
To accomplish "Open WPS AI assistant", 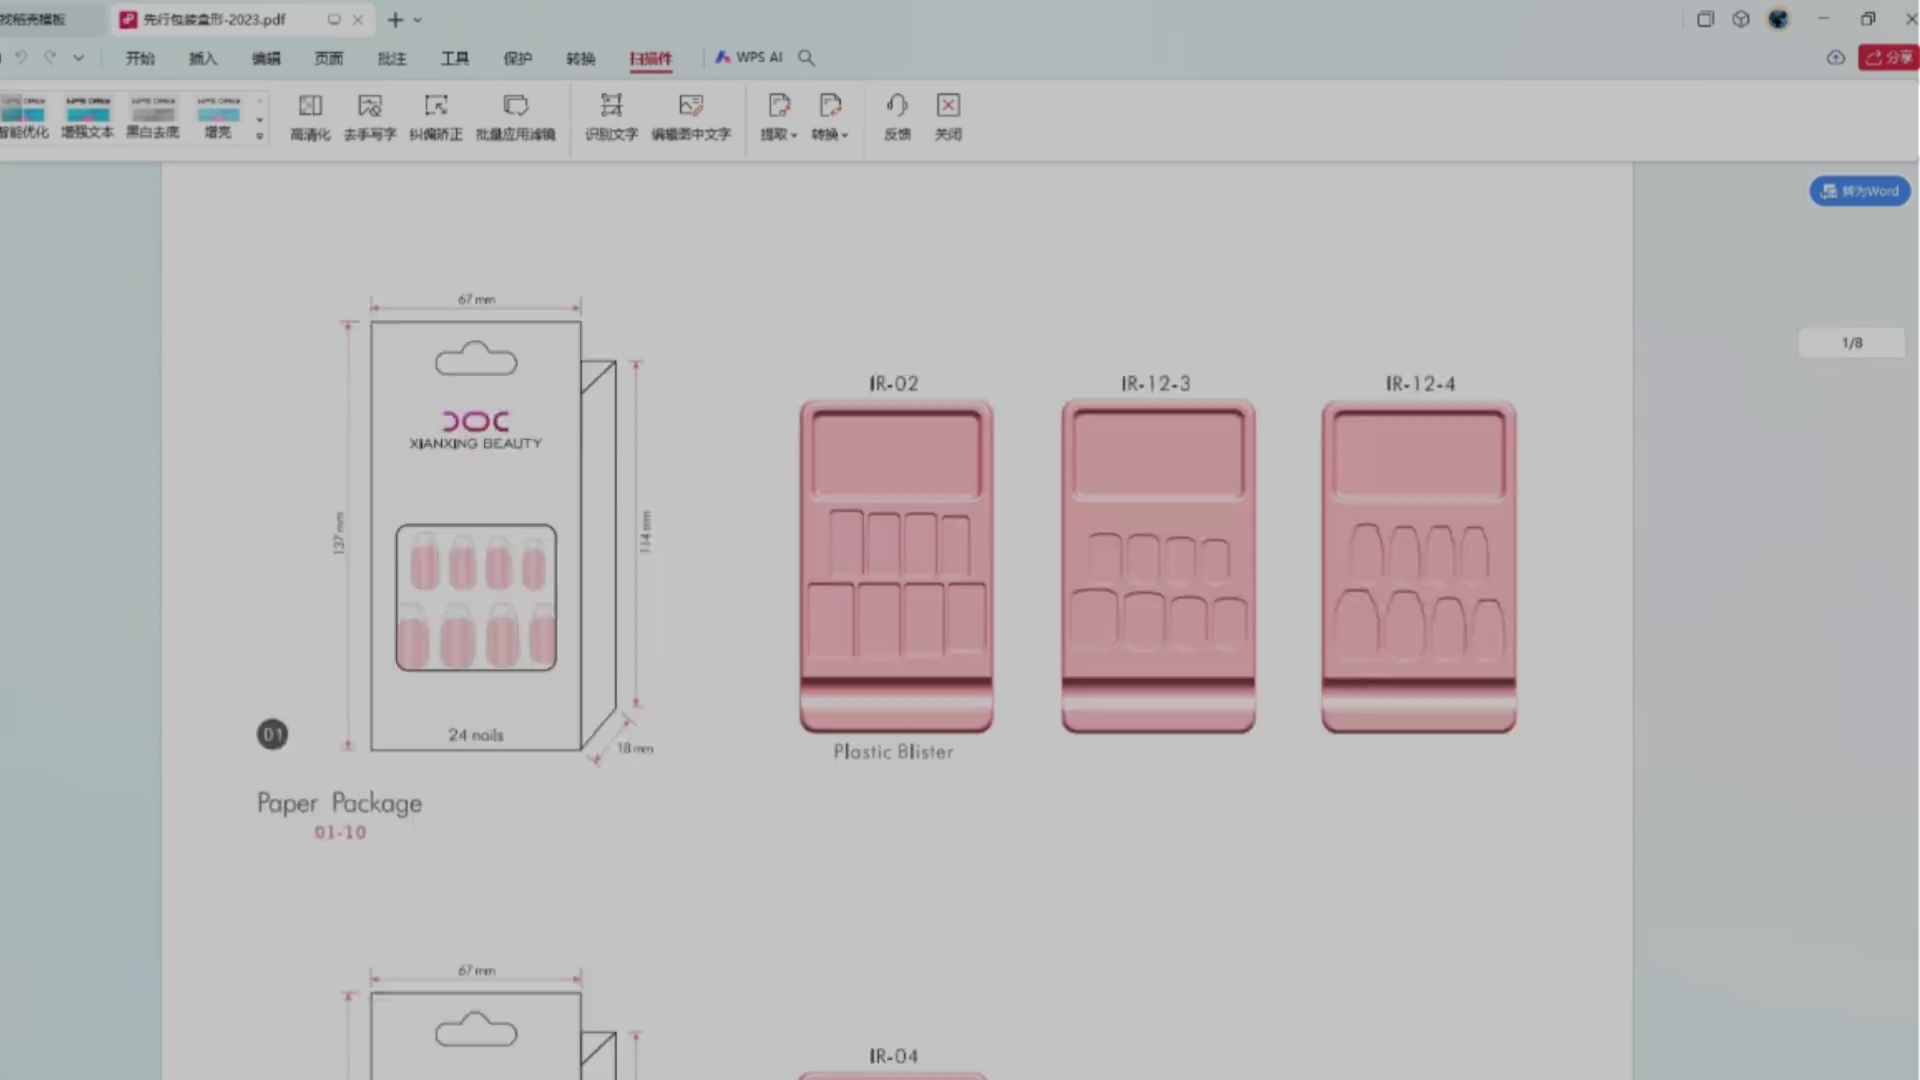I will (x=749, y=58).
